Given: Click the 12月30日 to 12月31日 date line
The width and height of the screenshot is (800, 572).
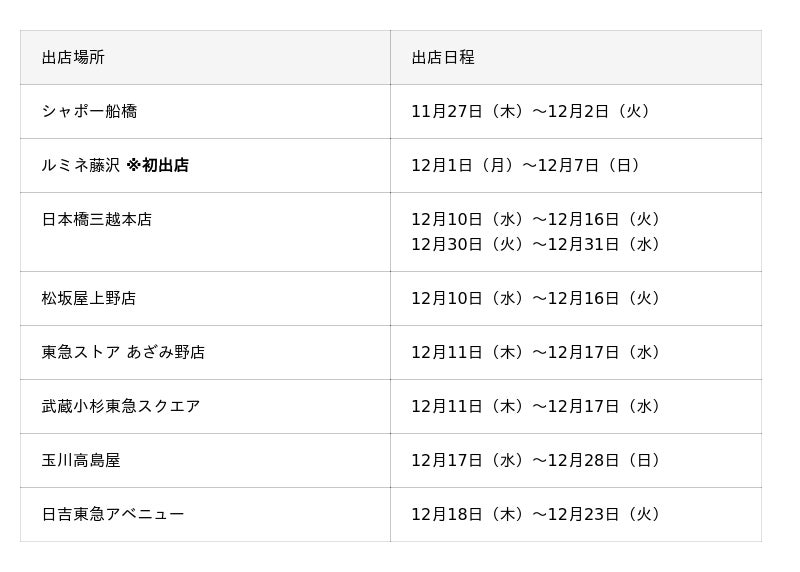Looking at the screenshot, I should (538, 245).
